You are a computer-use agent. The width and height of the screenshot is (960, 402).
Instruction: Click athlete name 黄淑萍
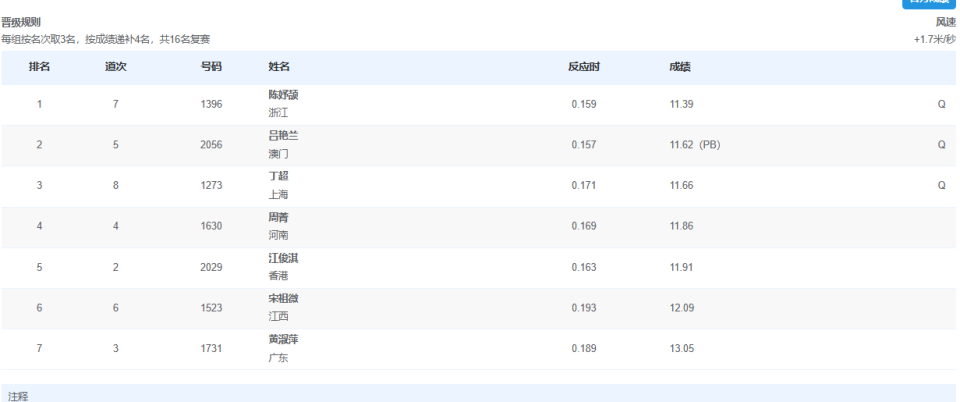(x=284, y=340)
